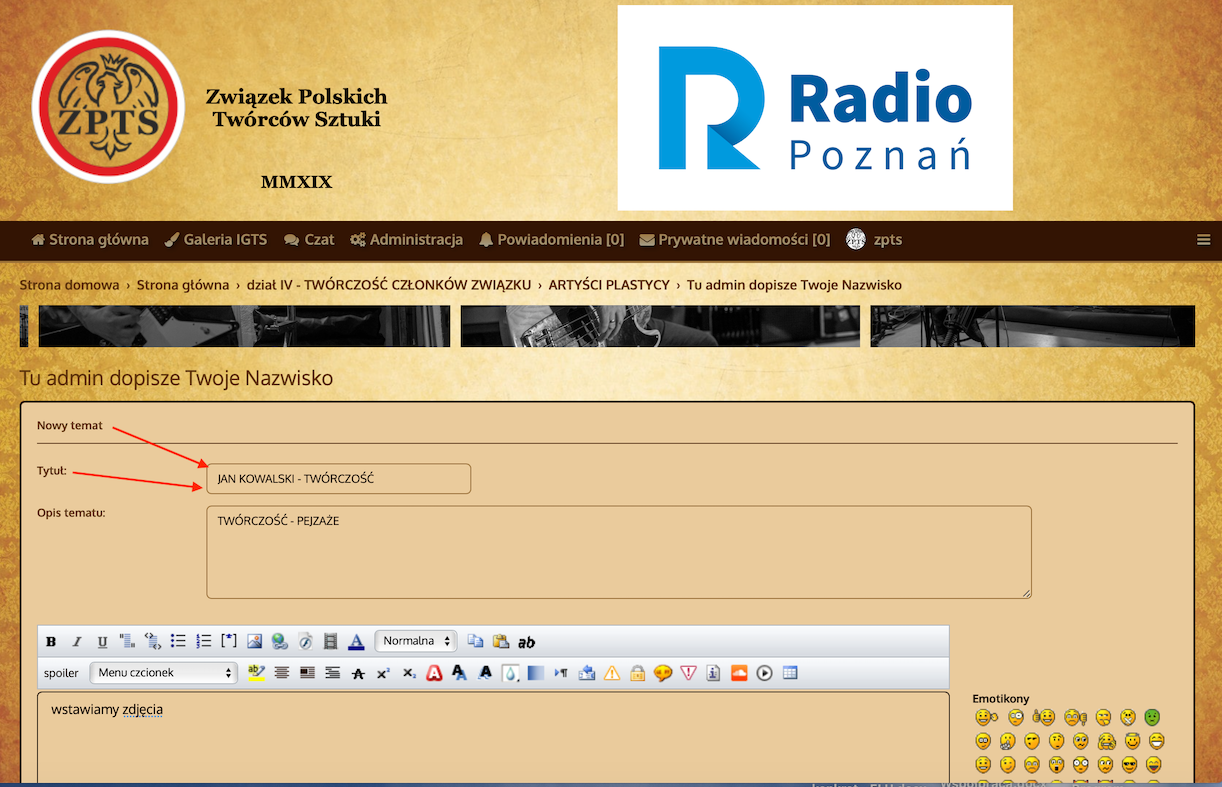Click the spoiler button in toolbar
This screenshot has height=787, width=1222.
[61, 673]
